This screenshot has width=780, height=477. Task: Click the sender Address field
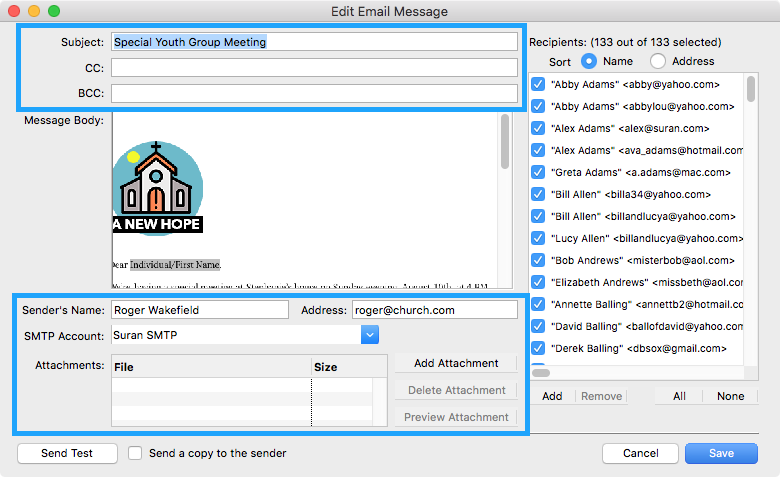pyautogui.click(x=434, y=310)
